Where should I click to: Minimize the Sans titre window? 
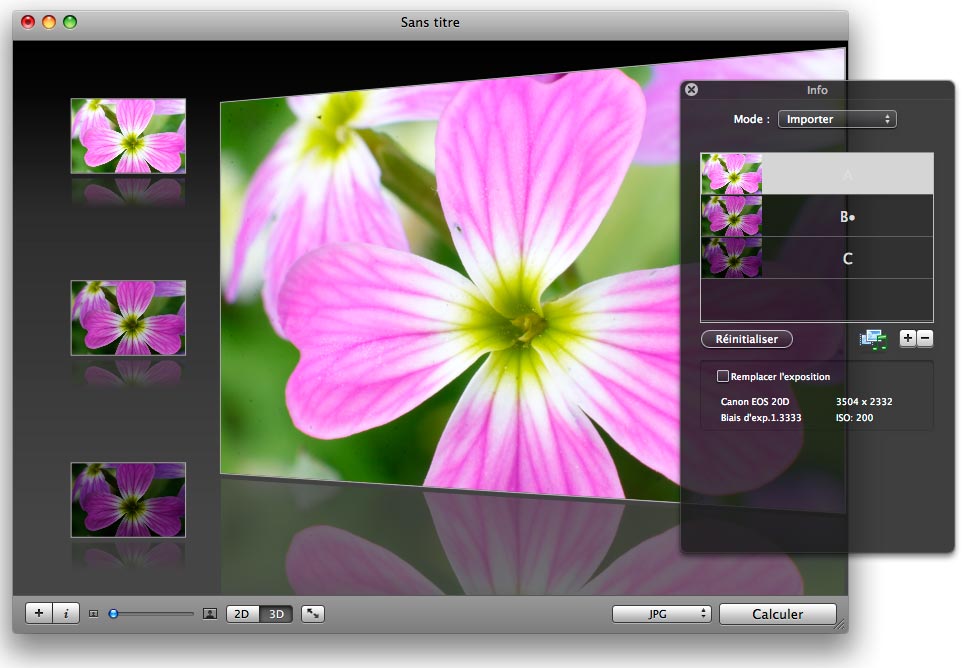(49, 22)
